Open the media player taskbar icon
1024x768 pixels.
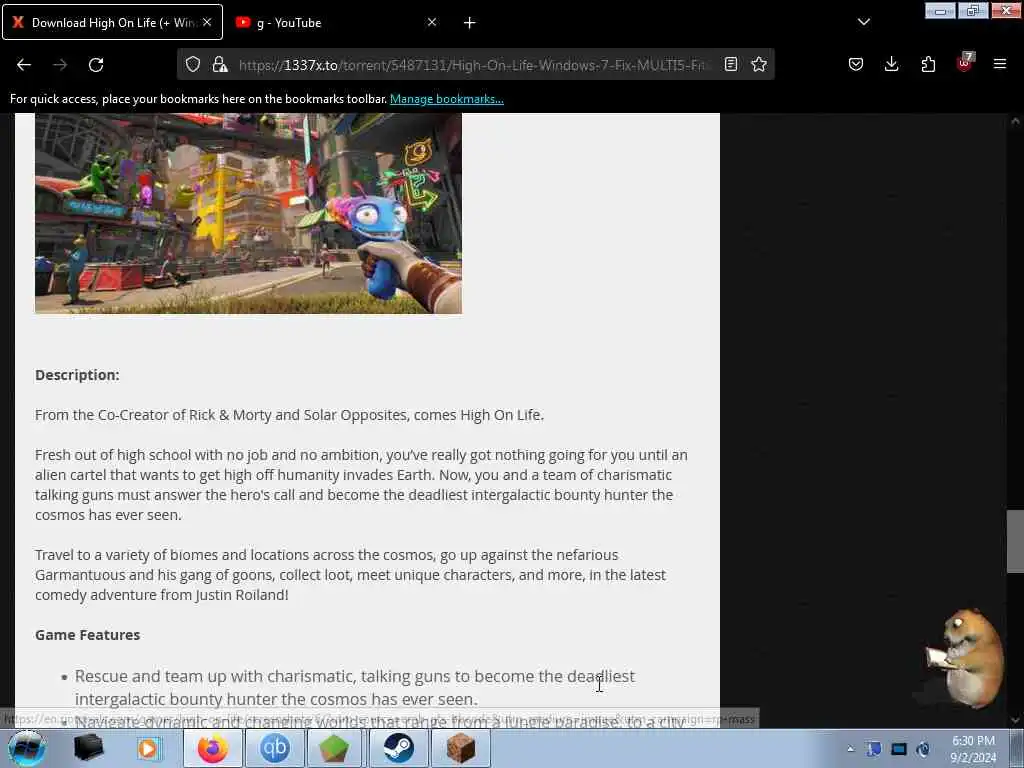pos(148,748)
